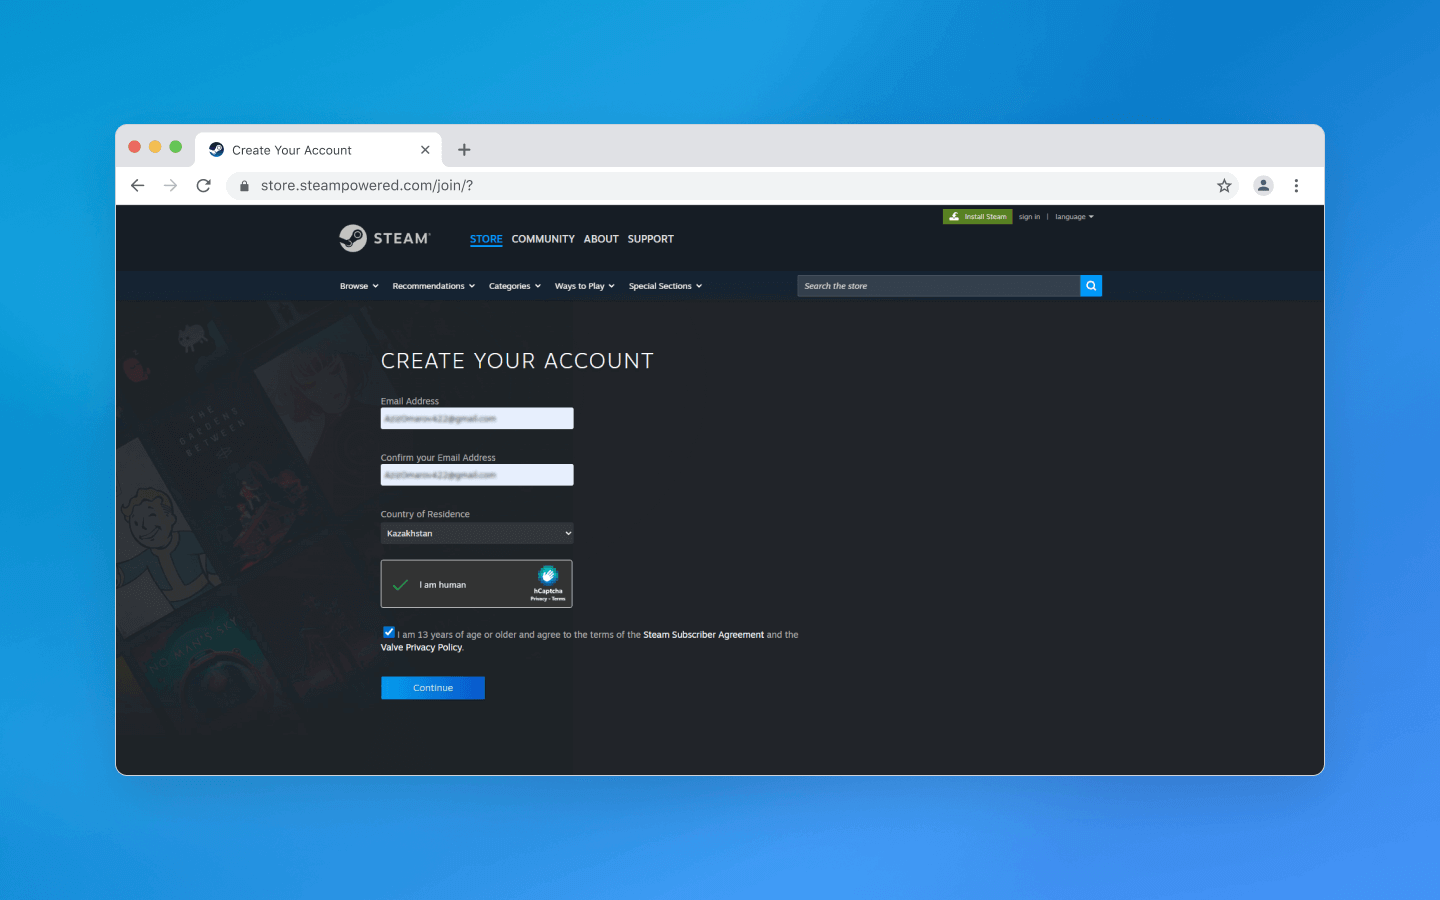Open the browser three-dot menu icon

click(x=1296, y=185)
